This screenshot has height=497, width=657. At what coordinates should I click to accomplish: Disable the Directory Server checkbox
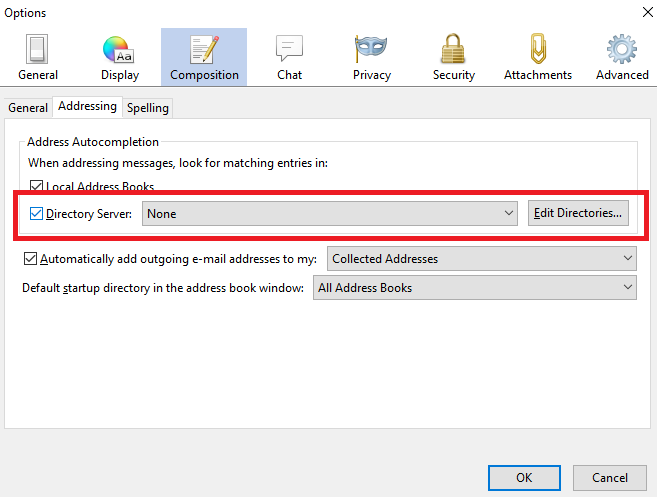37,213
